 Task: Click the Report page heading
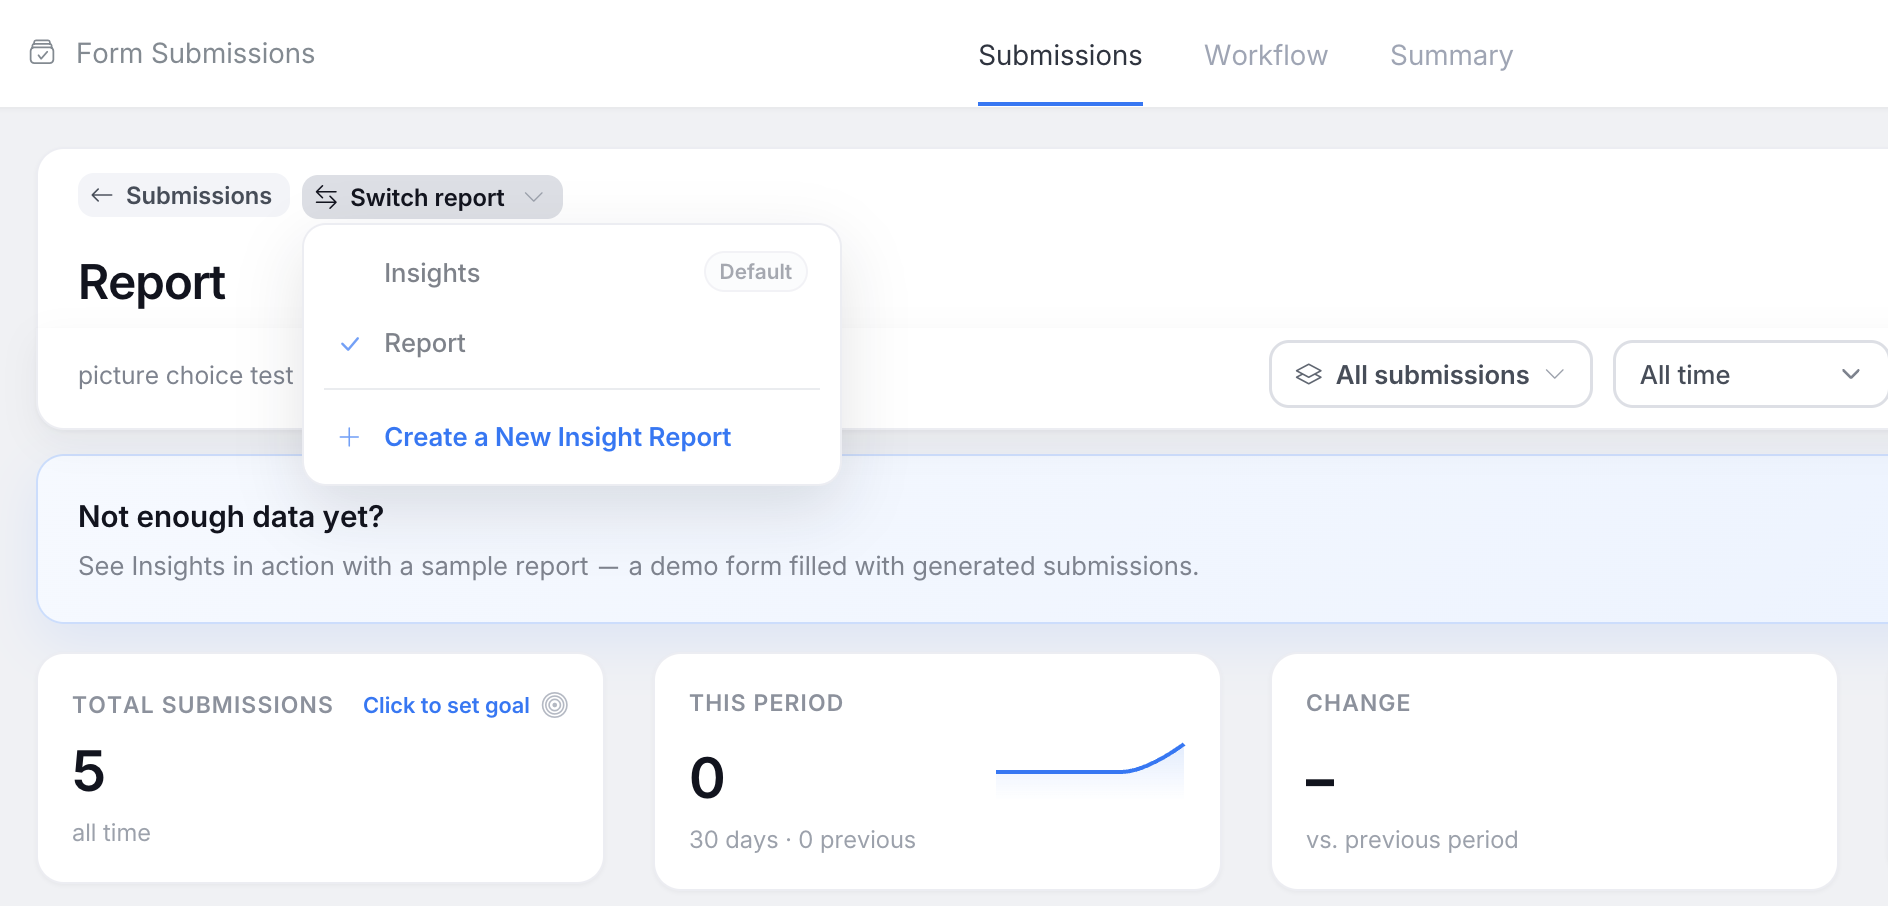pos(152,282)
